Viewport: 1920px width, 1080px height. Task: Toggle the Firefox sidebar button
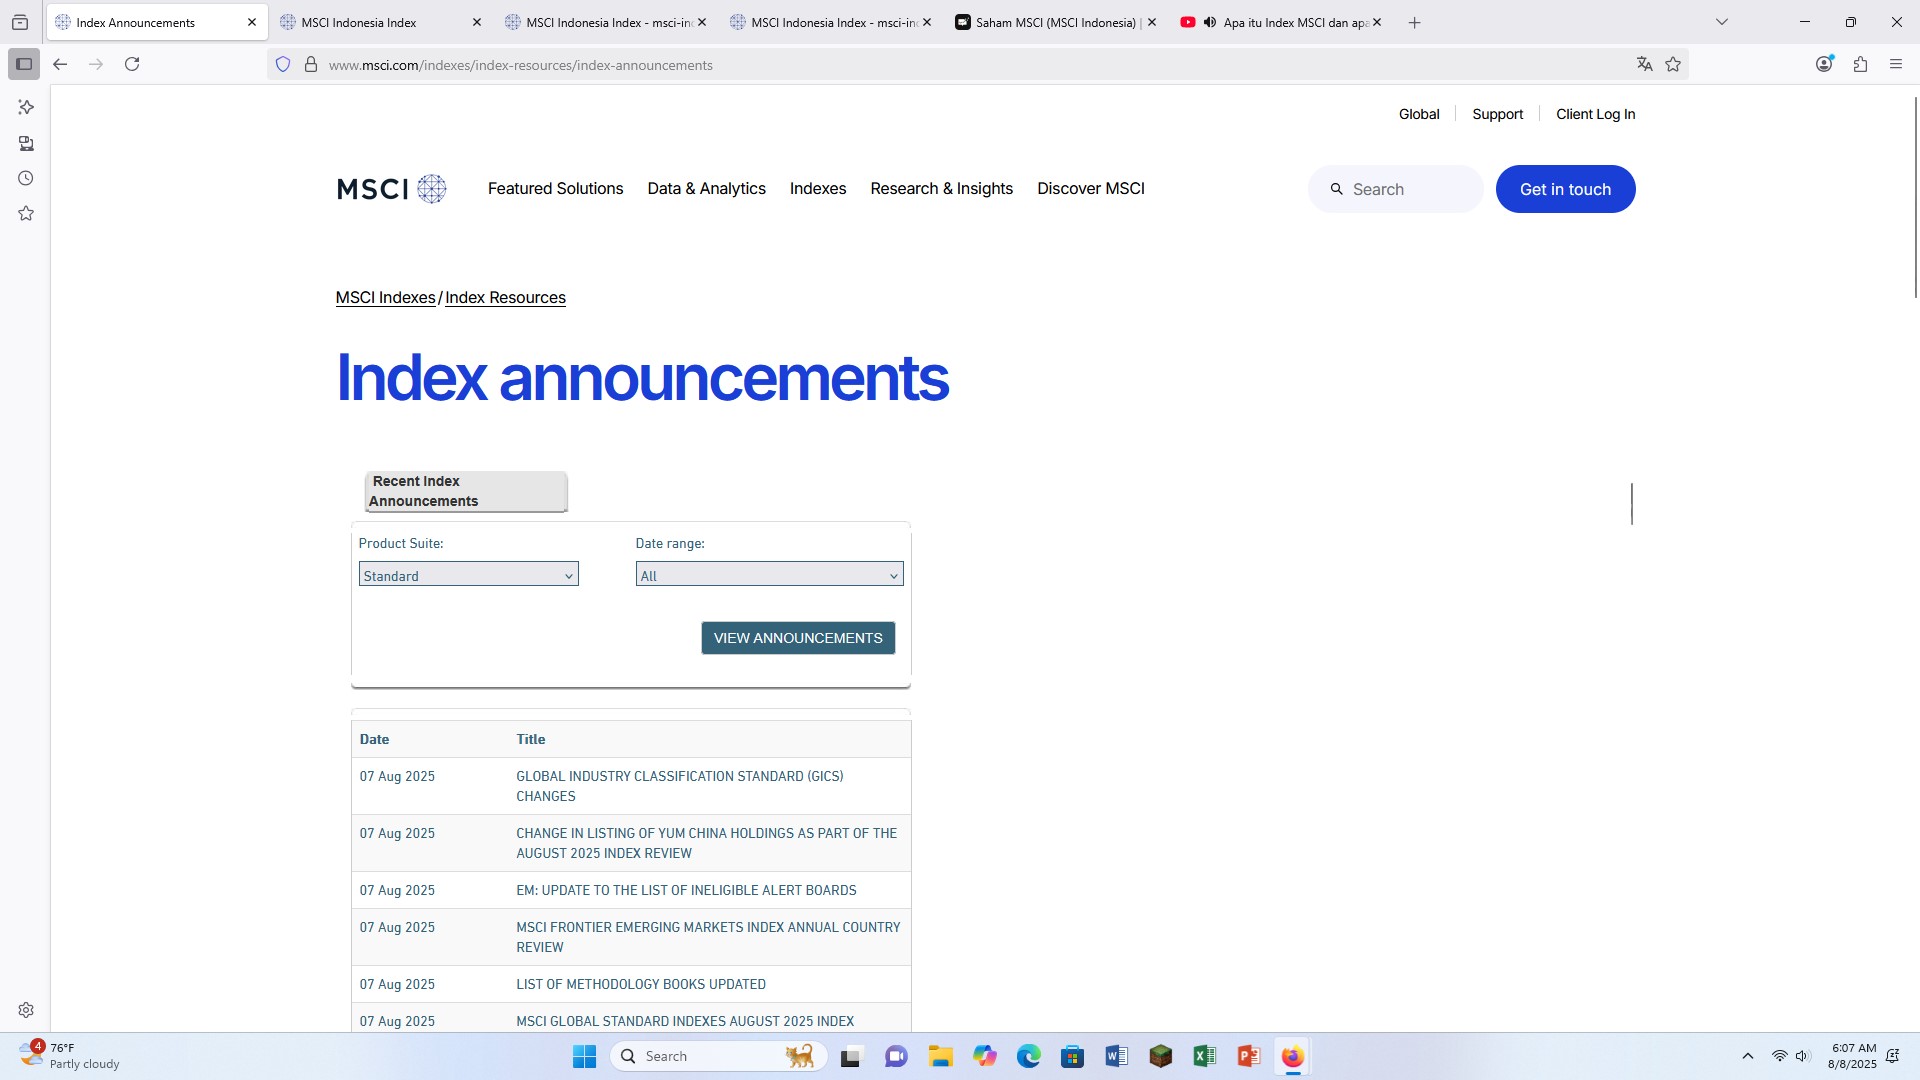(24, 64)
